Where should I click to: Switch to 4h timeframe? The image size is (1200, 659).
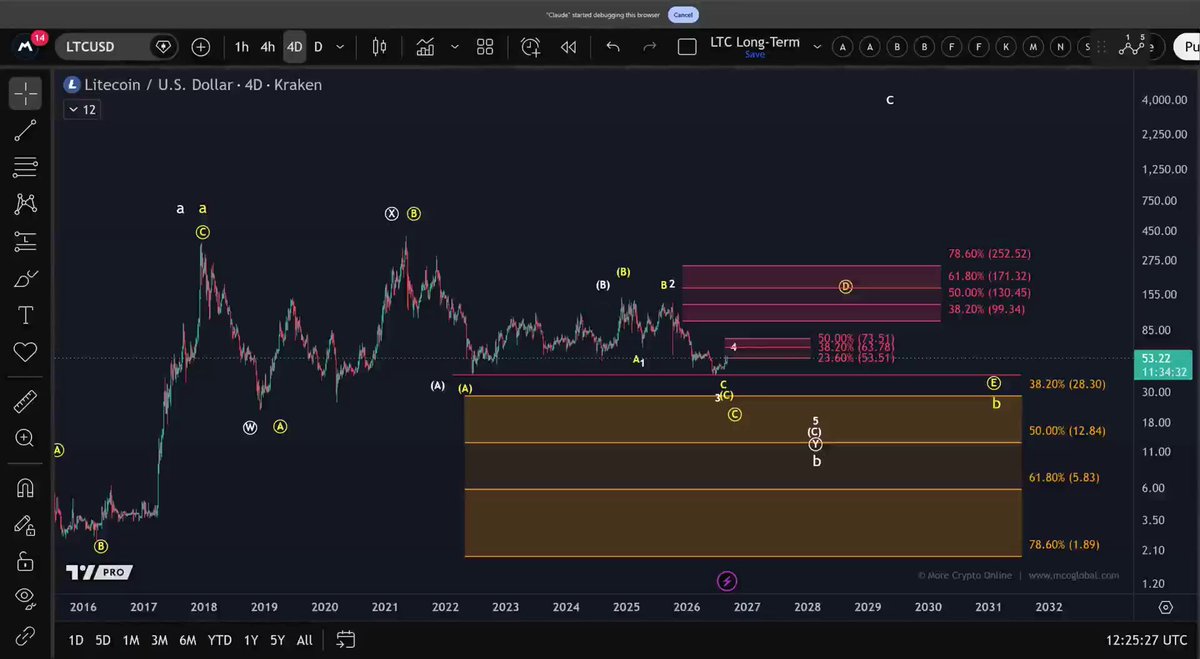pyautogui.click(x=268, y=47)
